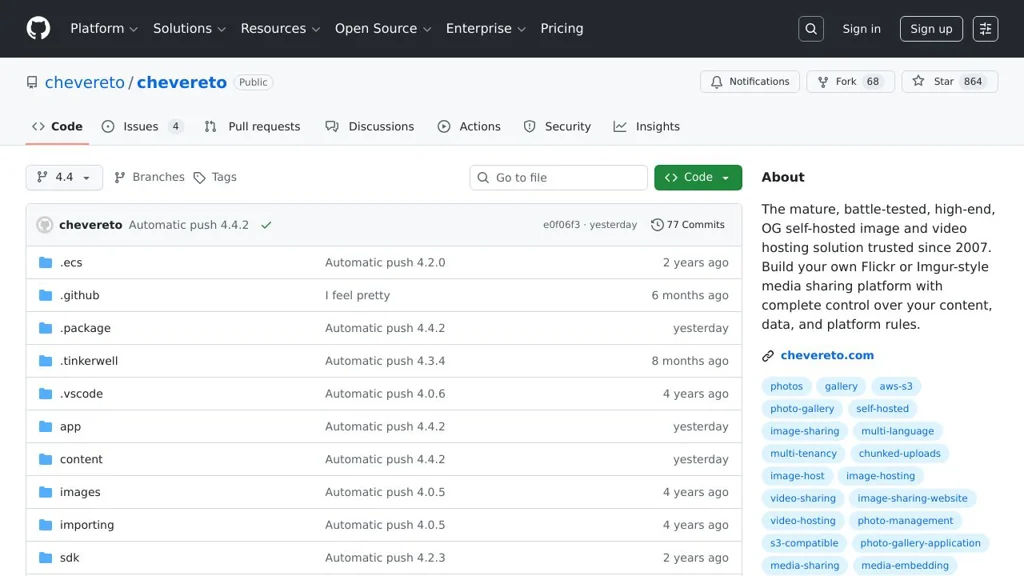Click the GitHub logo icon
Viewport: 1024px width, 576px height.
click(x=38, y=28)
